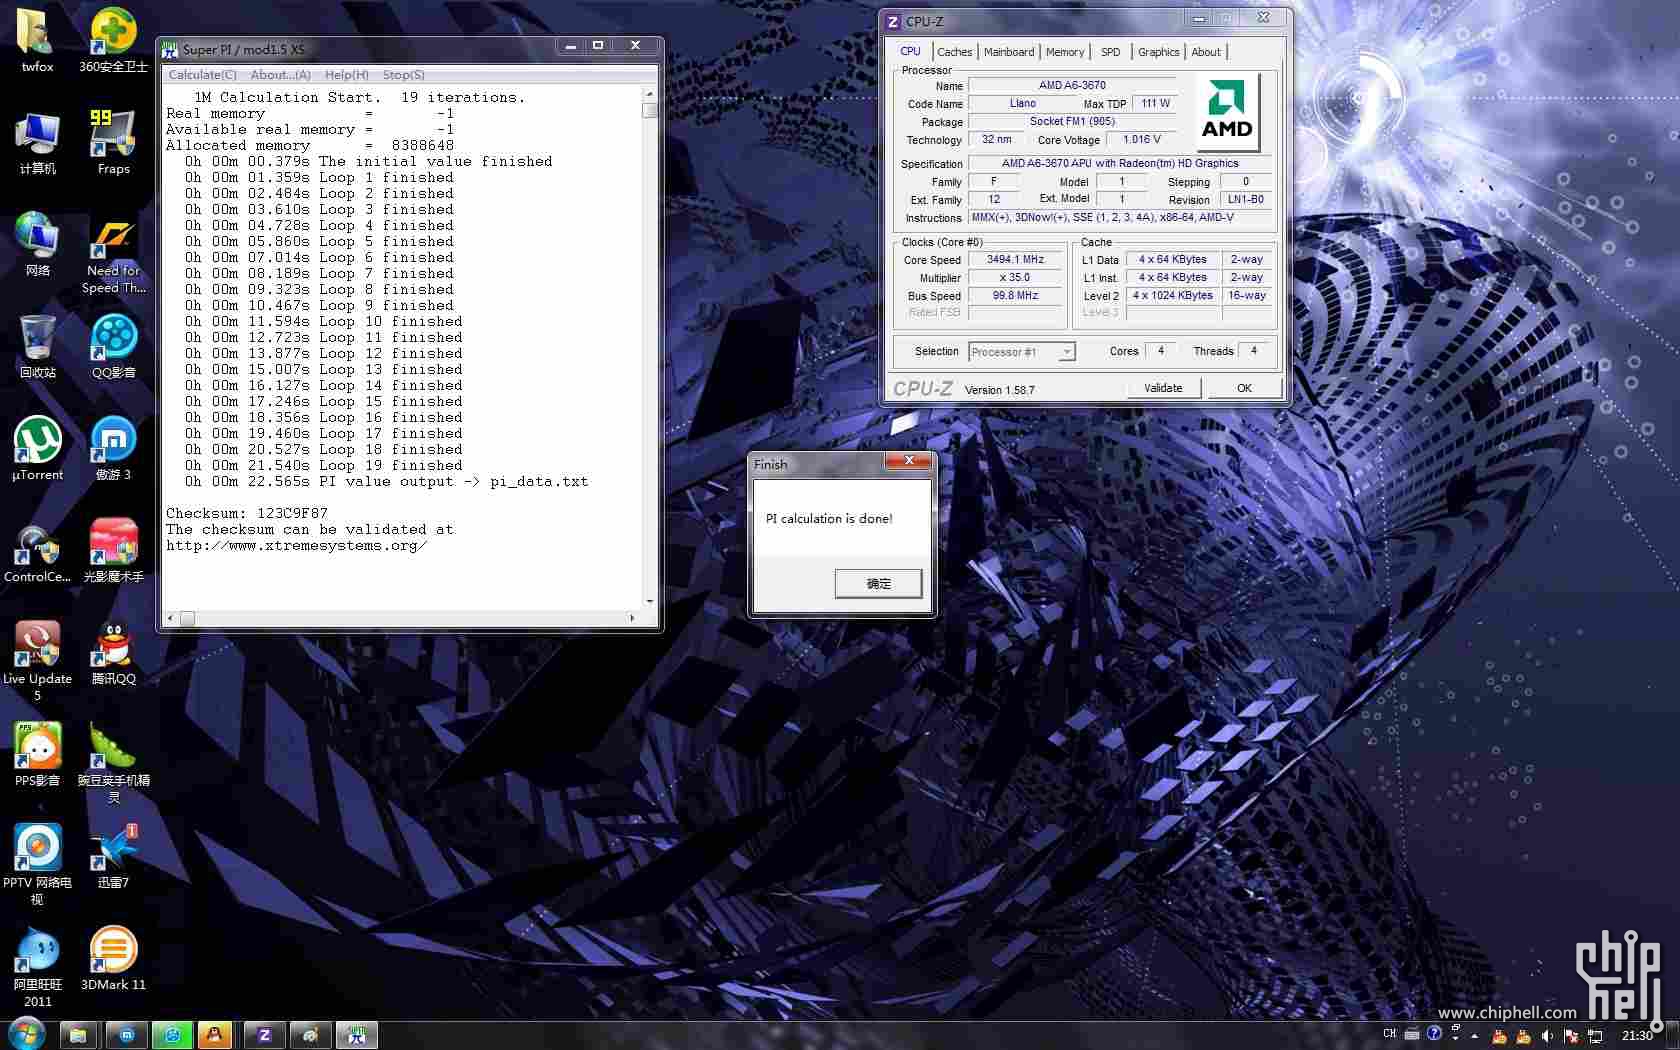The height and width of the screenshot is (1050, 1680).
Task: Click the Checksum: 123C9F87 line
Action: [x=246, y=514]
